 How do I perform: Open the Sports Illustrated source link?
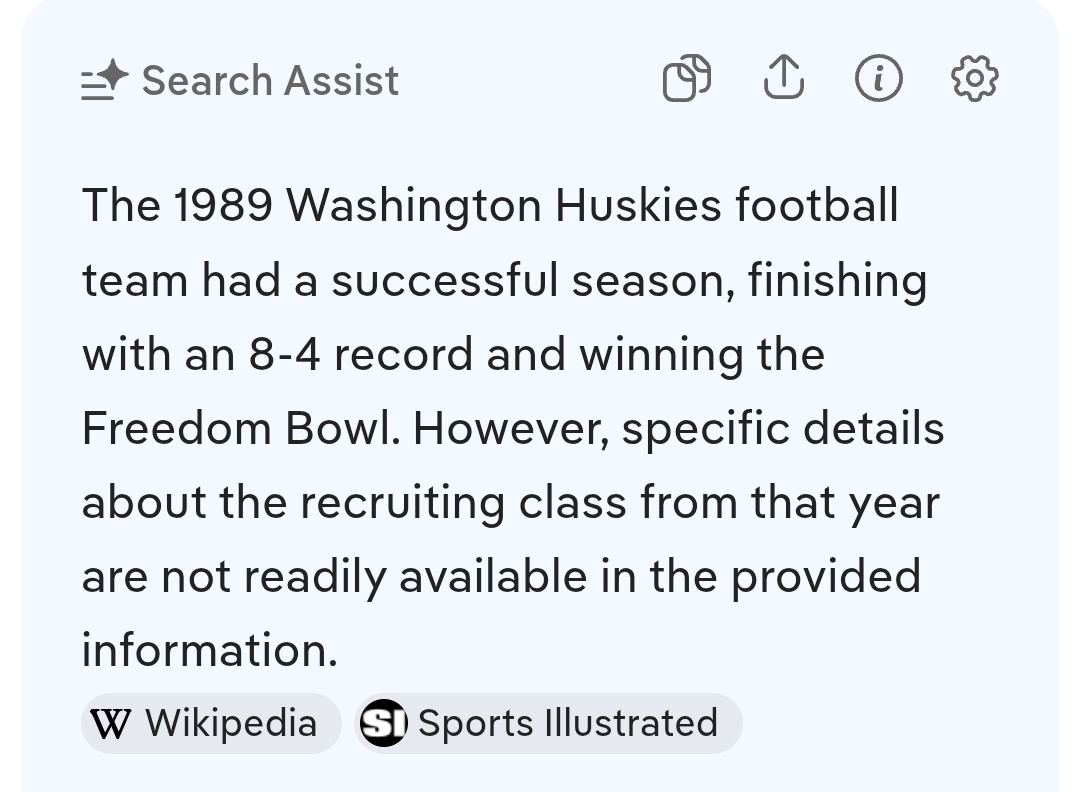click(567, 723)
